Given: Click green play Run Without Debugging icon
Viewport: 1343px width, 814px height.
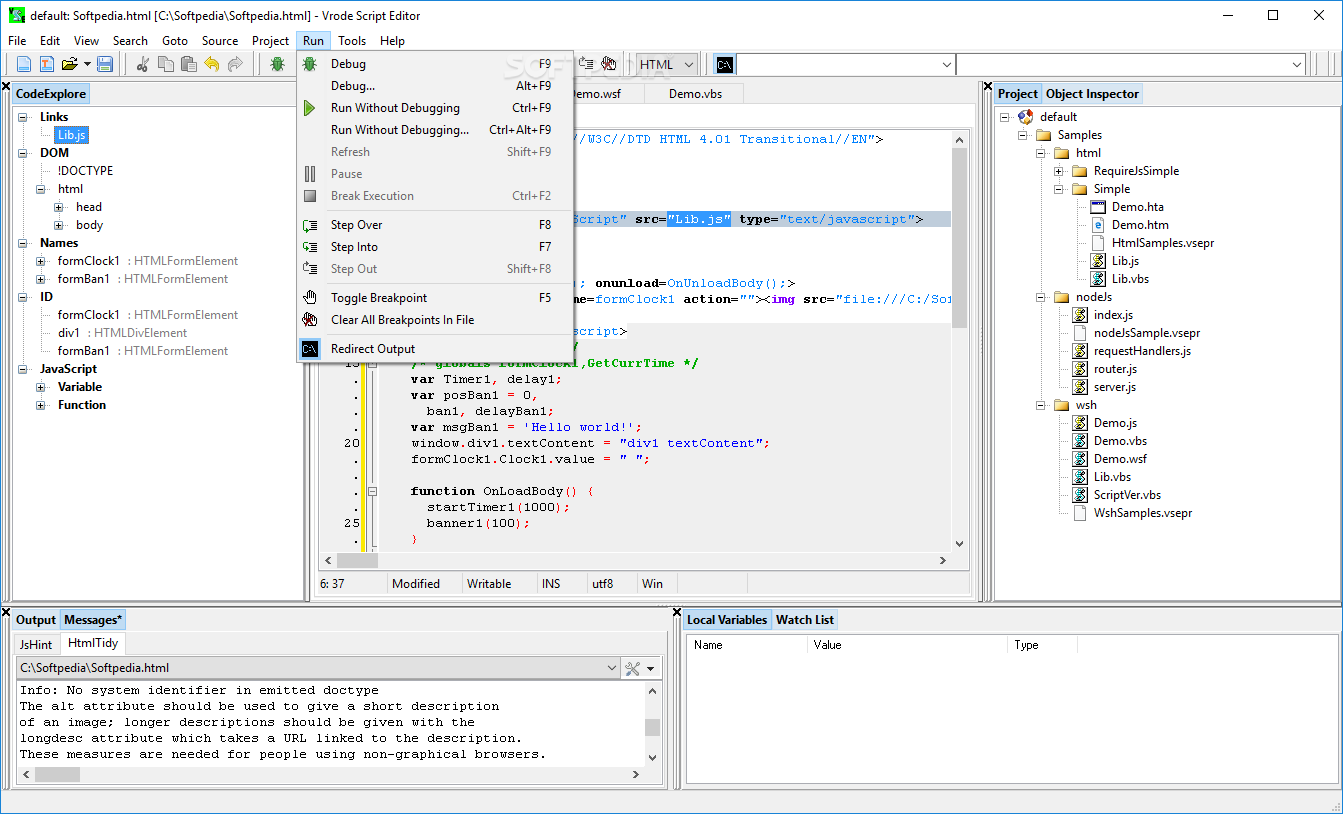Looking at the screenshot, I should pos(311,108).
